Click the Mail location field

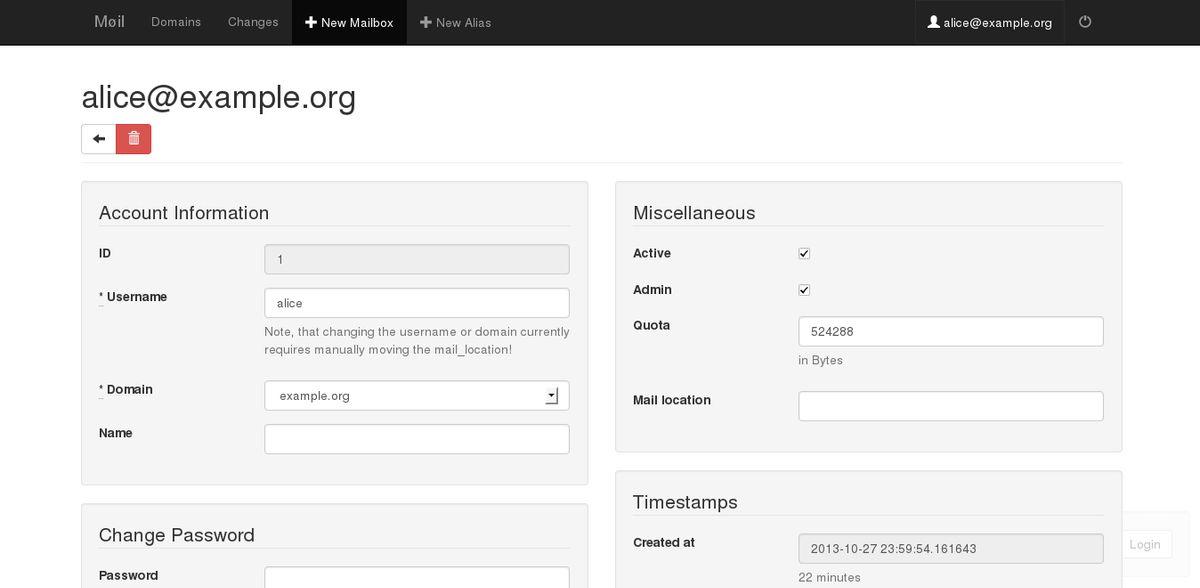coord(950,406)
